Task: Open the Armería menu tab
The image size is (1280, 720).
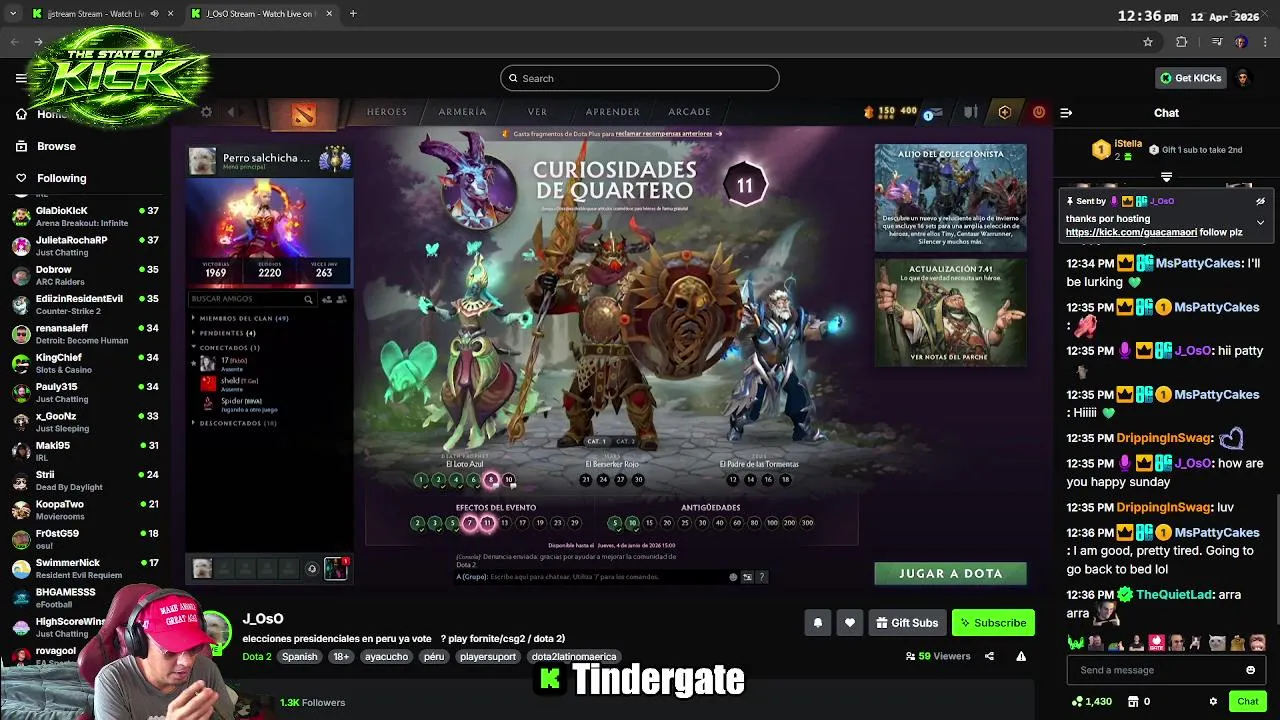Action: pyautogui.click(x=462, y=112)
